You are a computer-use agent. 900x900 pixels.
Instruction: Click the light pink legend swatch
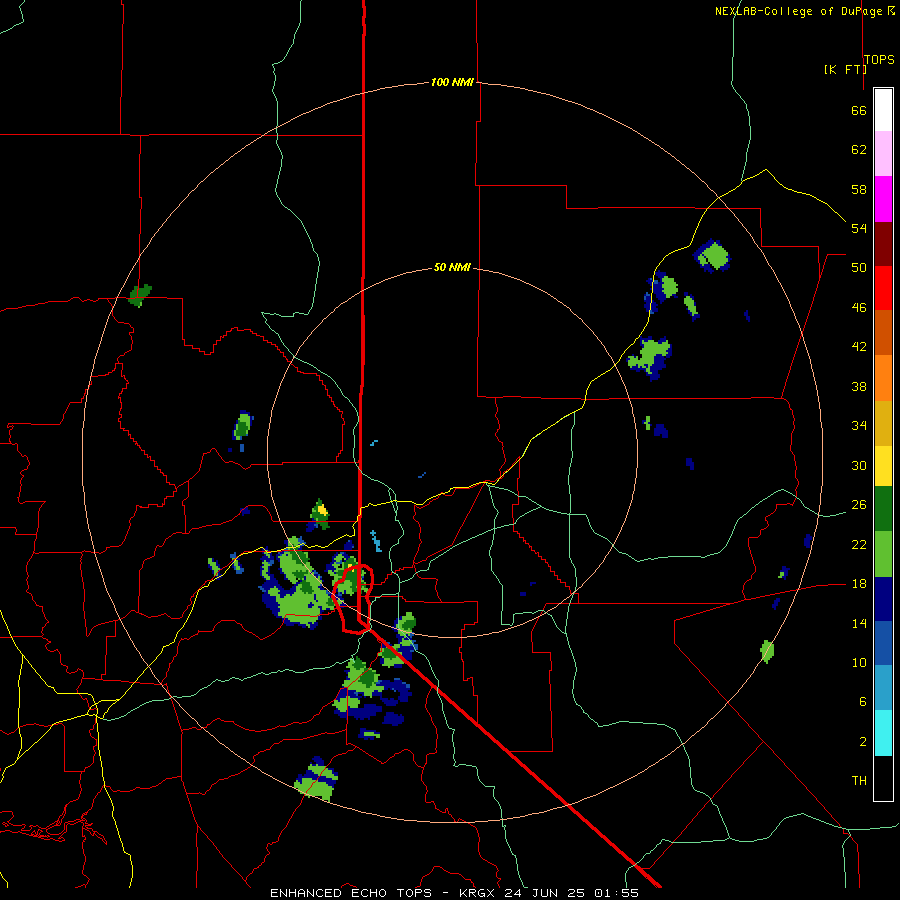click(x=883, y=154)
